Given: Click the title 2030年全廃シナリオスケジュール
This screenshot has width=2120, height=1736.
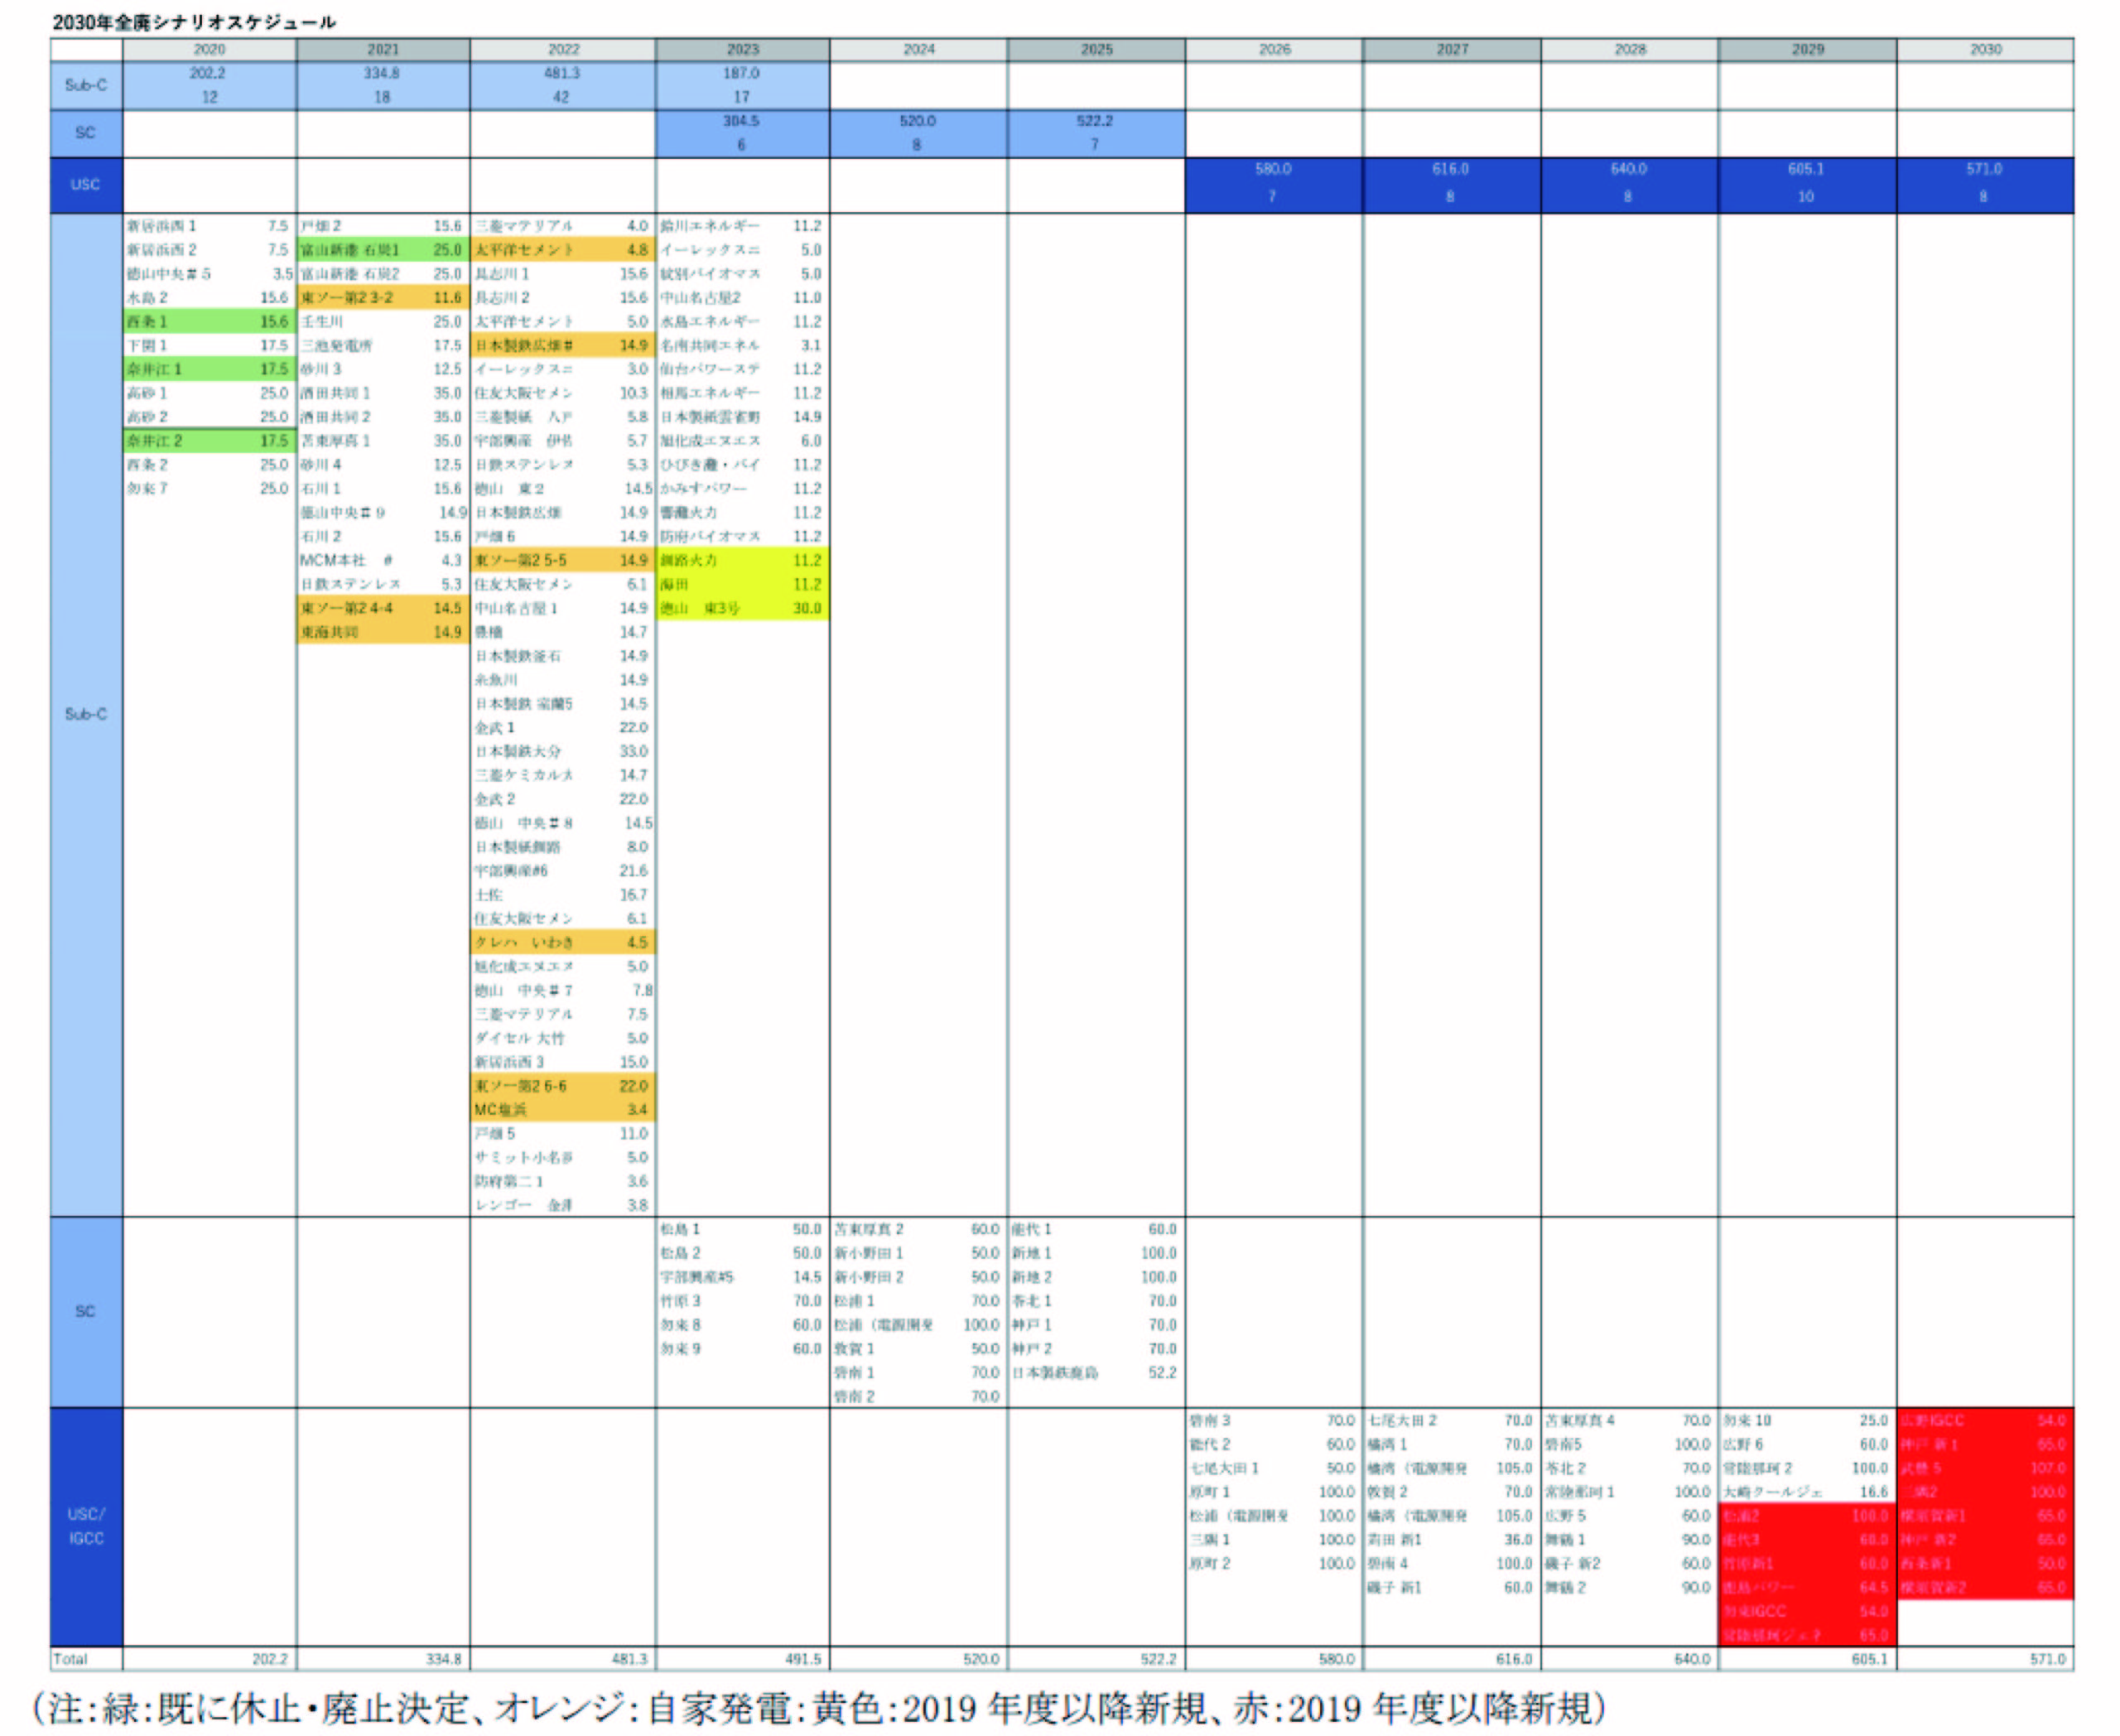Looking at the screenshot, I should click(x=194, y=21).
